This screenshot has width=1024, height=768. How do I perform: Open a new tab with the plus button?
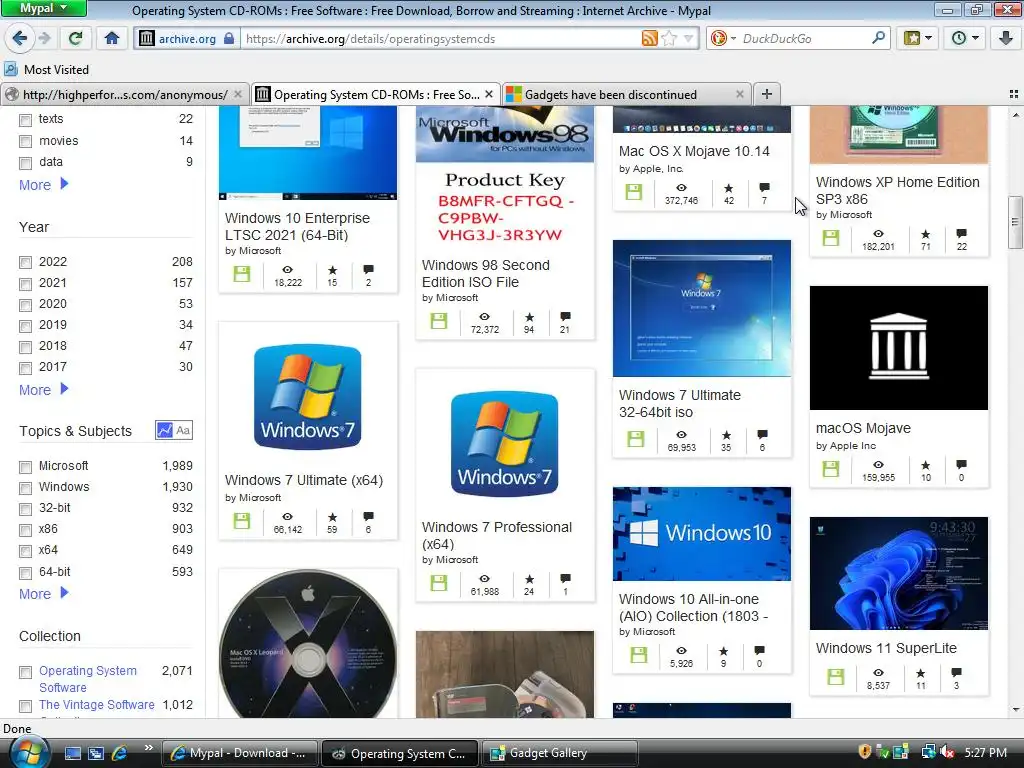pos(767,94)
